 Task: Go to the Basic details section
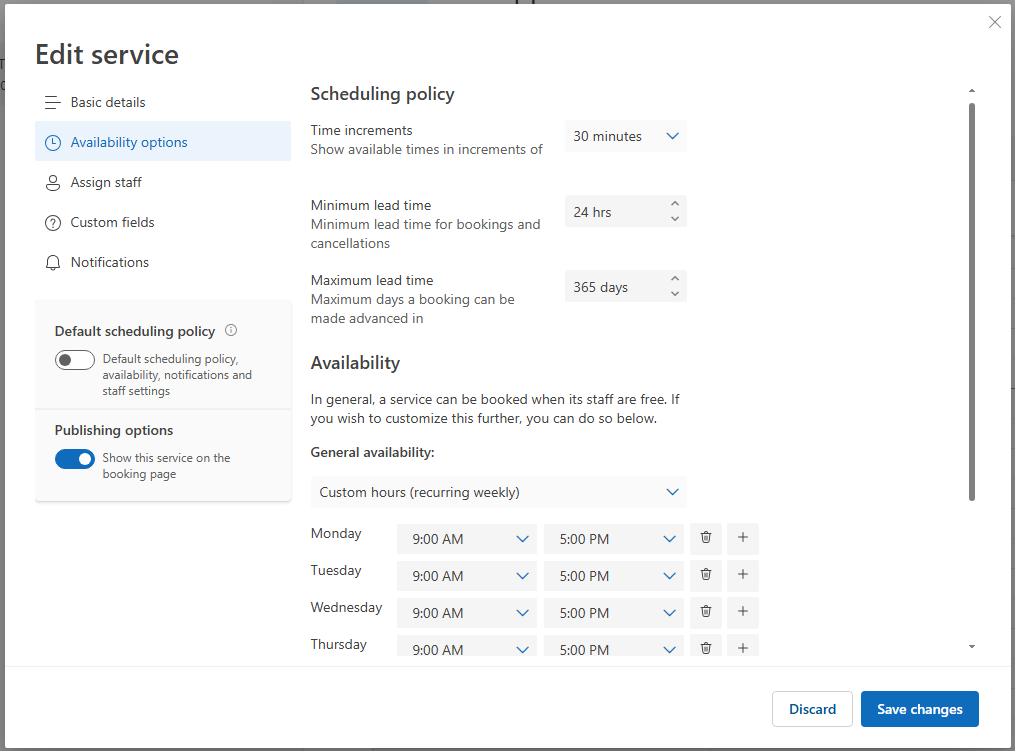pos(108,102)
